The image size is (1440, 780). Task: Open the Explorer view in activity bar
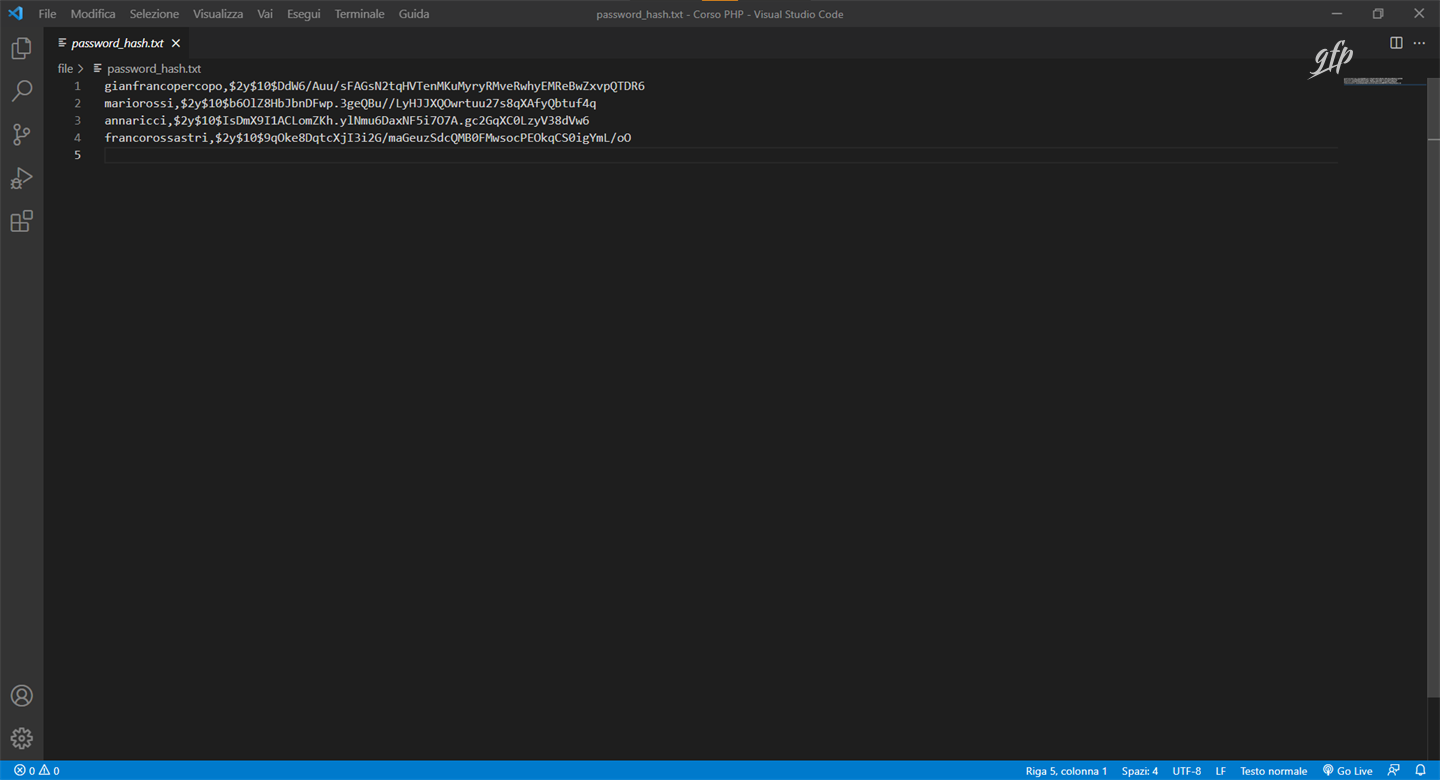click(21, 48)
